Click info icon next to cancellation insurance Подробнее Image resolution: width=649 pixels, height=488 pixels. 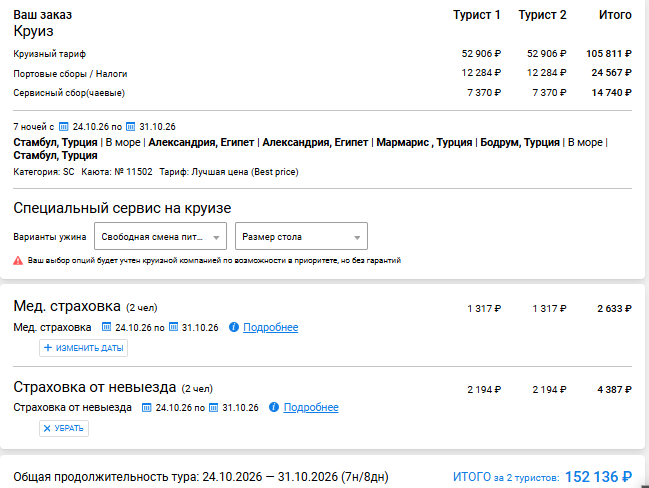pyautogui.click(x=274, y=407)
